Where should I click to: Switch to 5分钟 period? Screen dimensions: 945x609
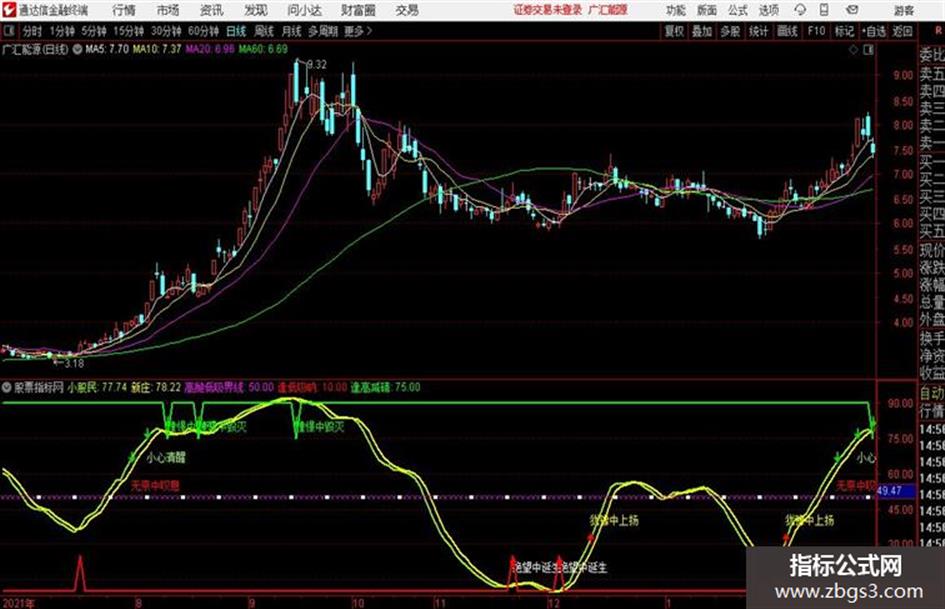point(94,31)
